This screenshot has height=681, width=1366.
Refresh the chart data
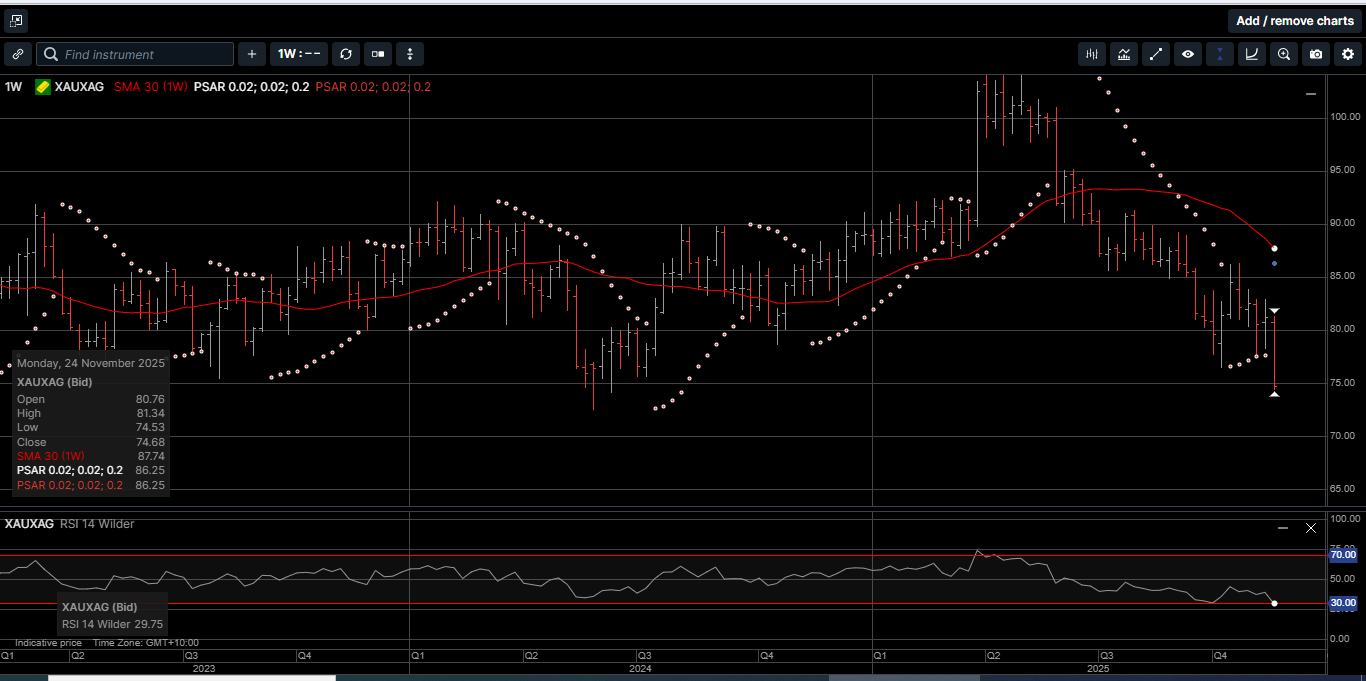[345, 54]
